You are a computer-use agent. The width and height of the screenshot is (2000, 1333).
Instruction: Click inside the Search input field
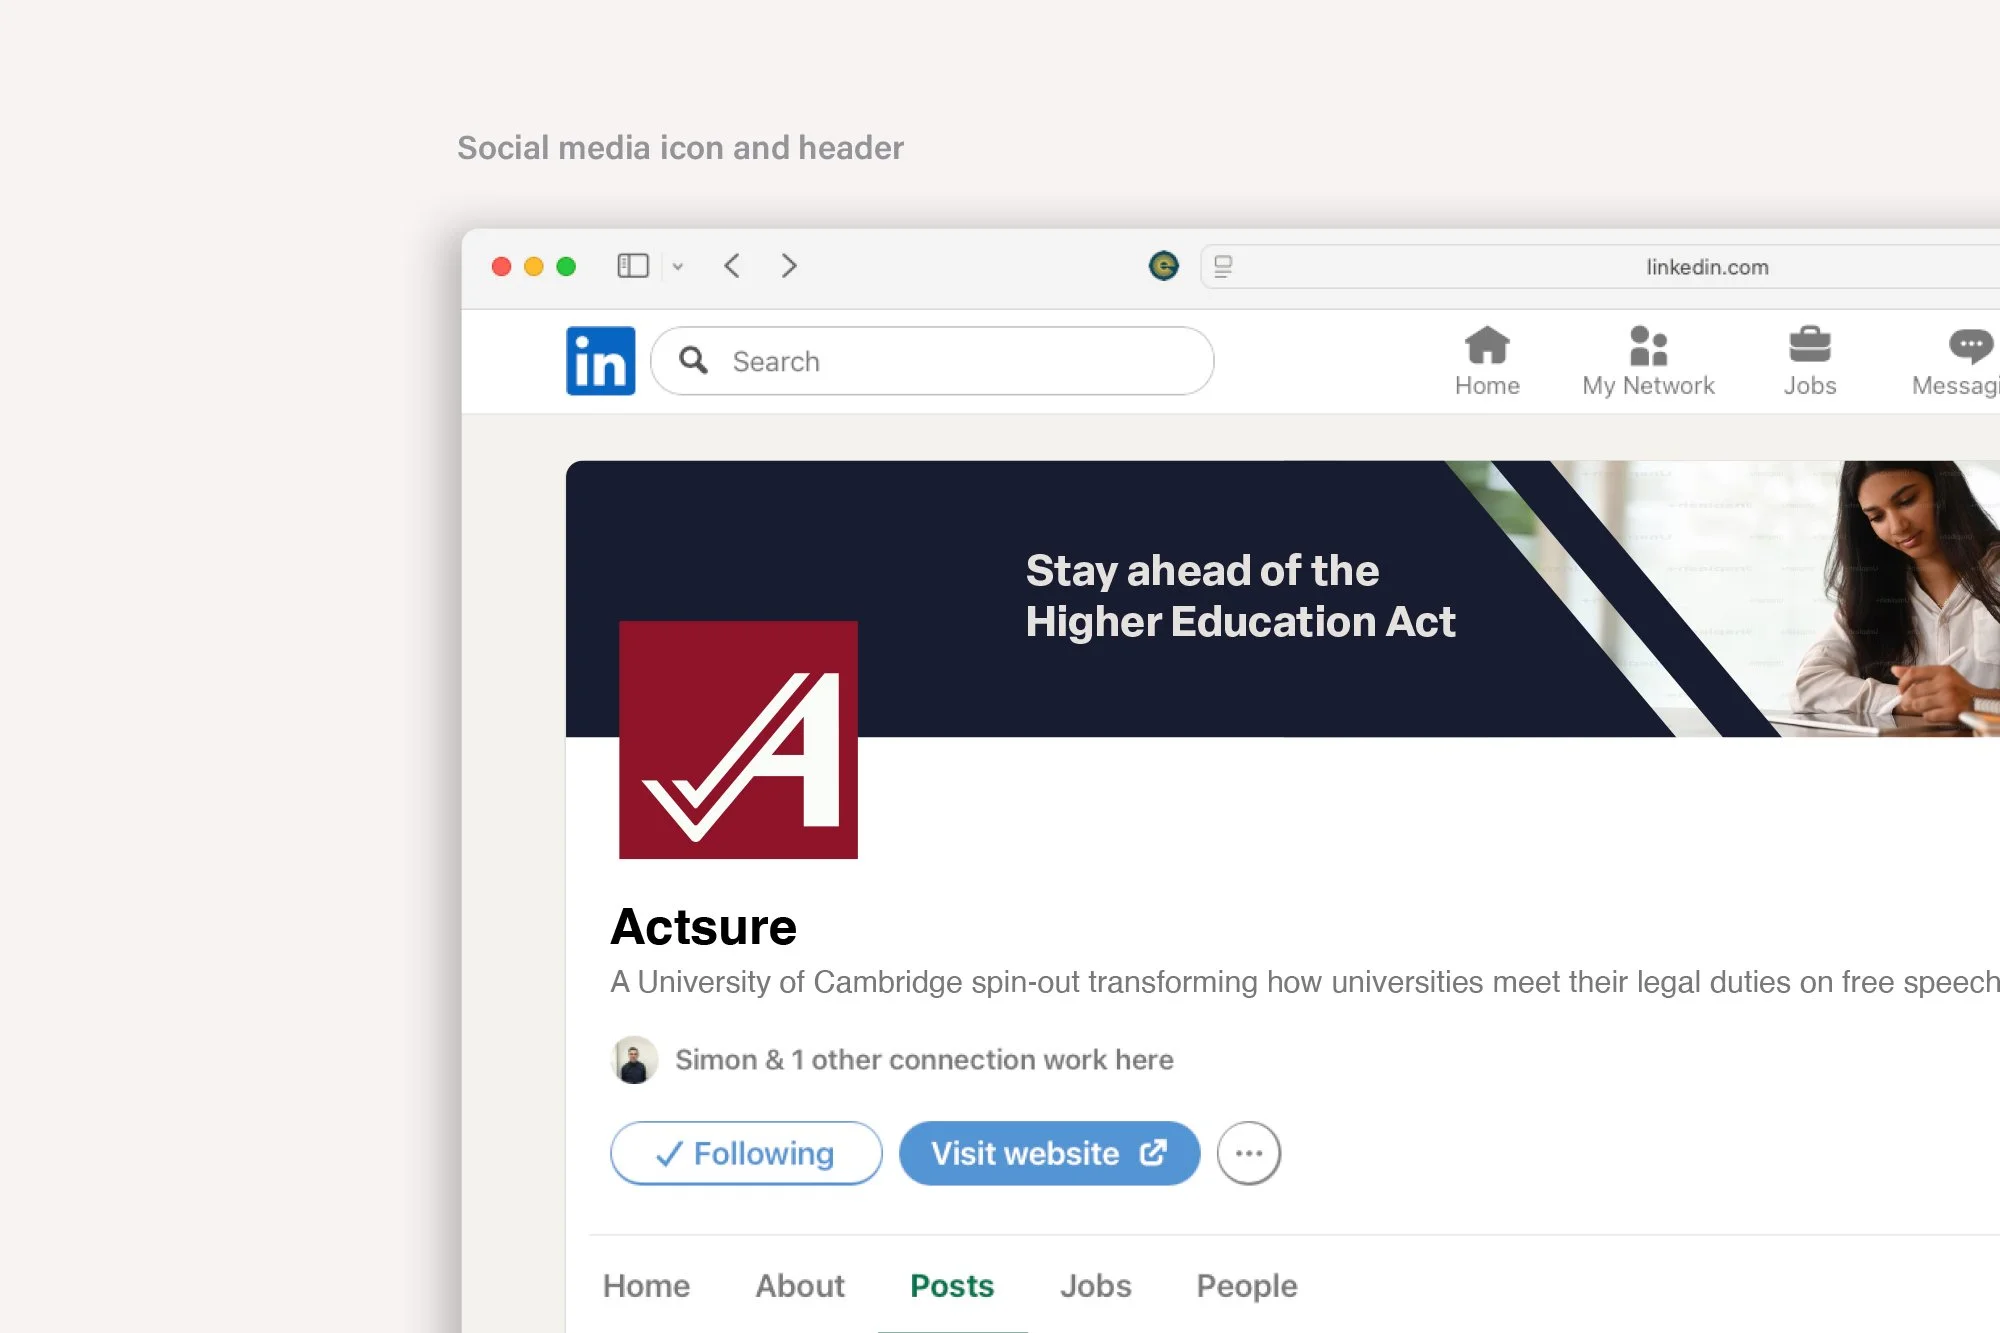(900, 361)
